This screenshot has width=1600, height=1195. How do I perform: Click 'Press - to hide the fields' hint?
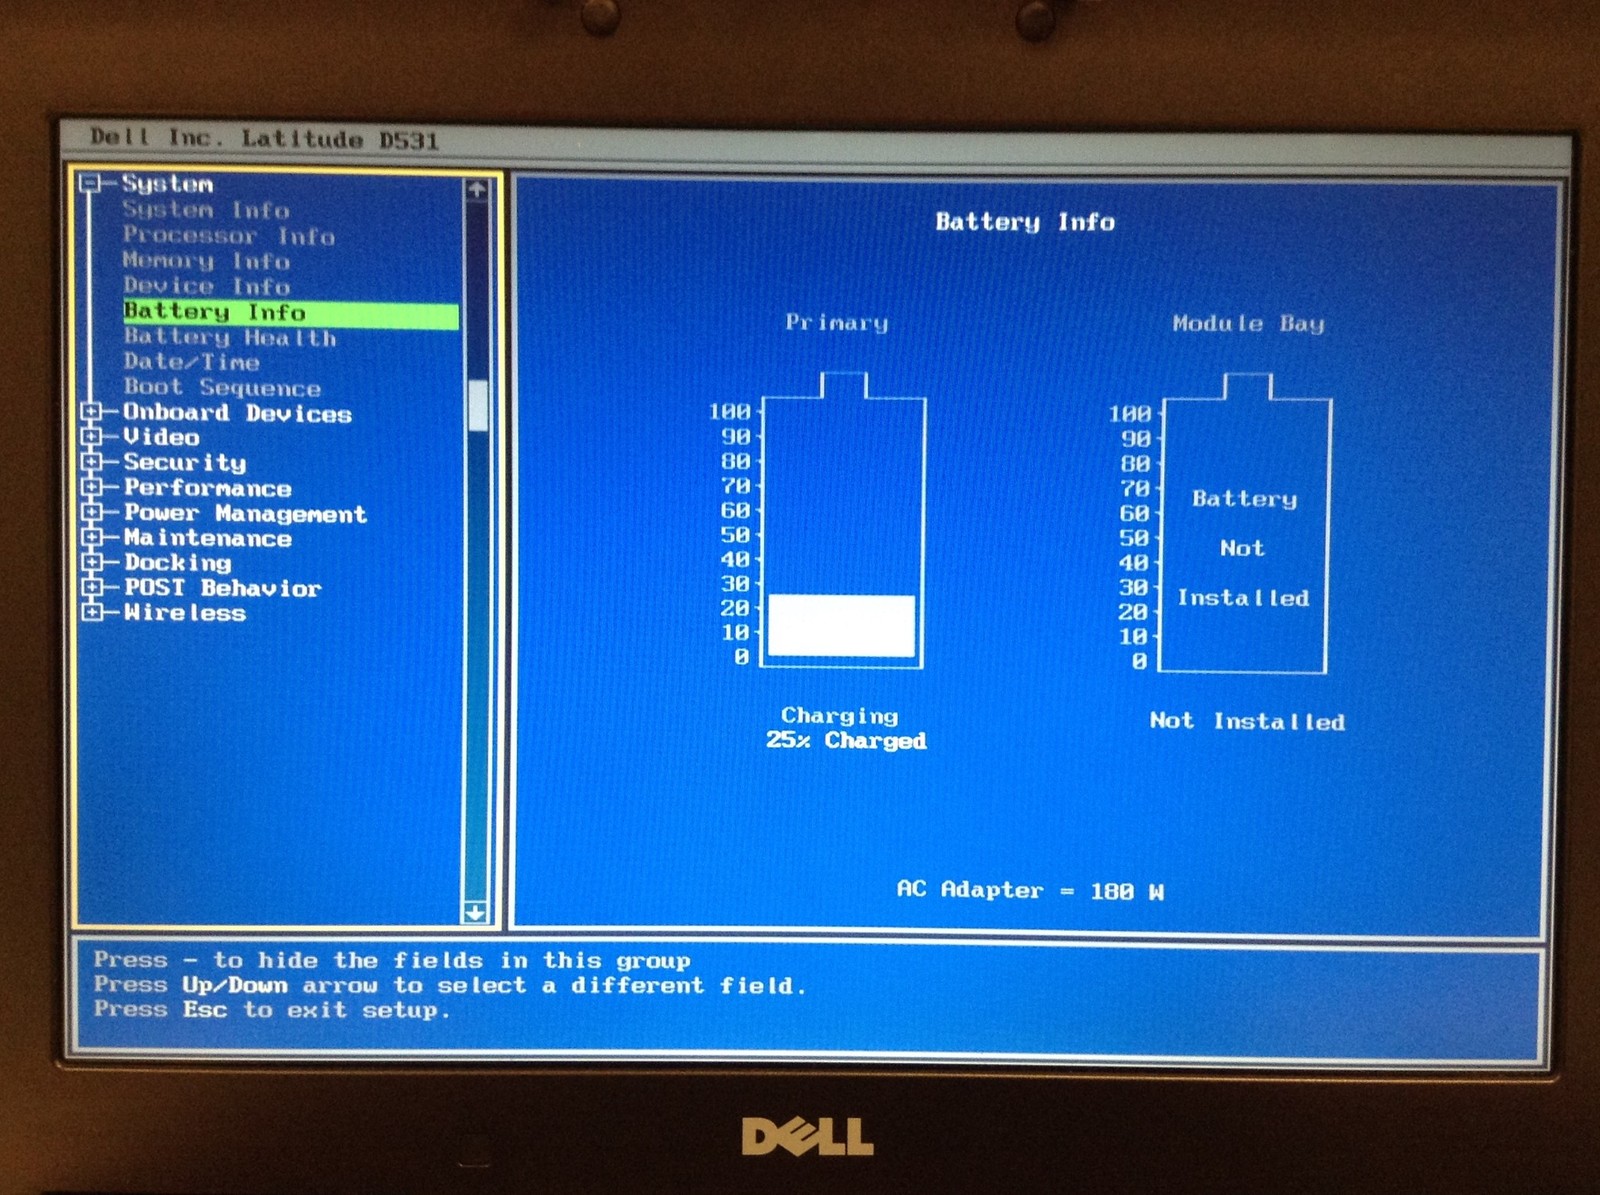click(392, 961)
